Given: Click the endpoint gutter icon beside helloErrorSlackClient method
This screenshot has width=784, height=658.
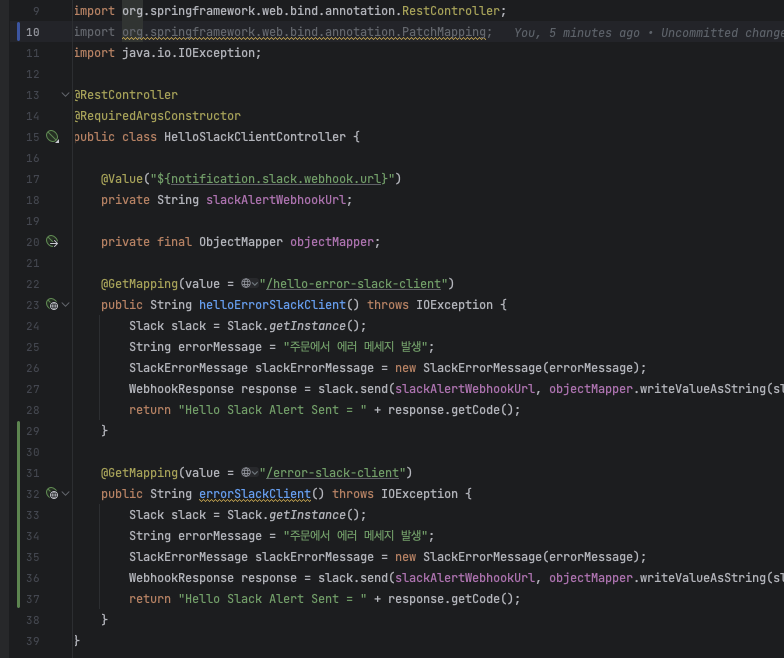Looking at the screenshot, I should [52, 304].
